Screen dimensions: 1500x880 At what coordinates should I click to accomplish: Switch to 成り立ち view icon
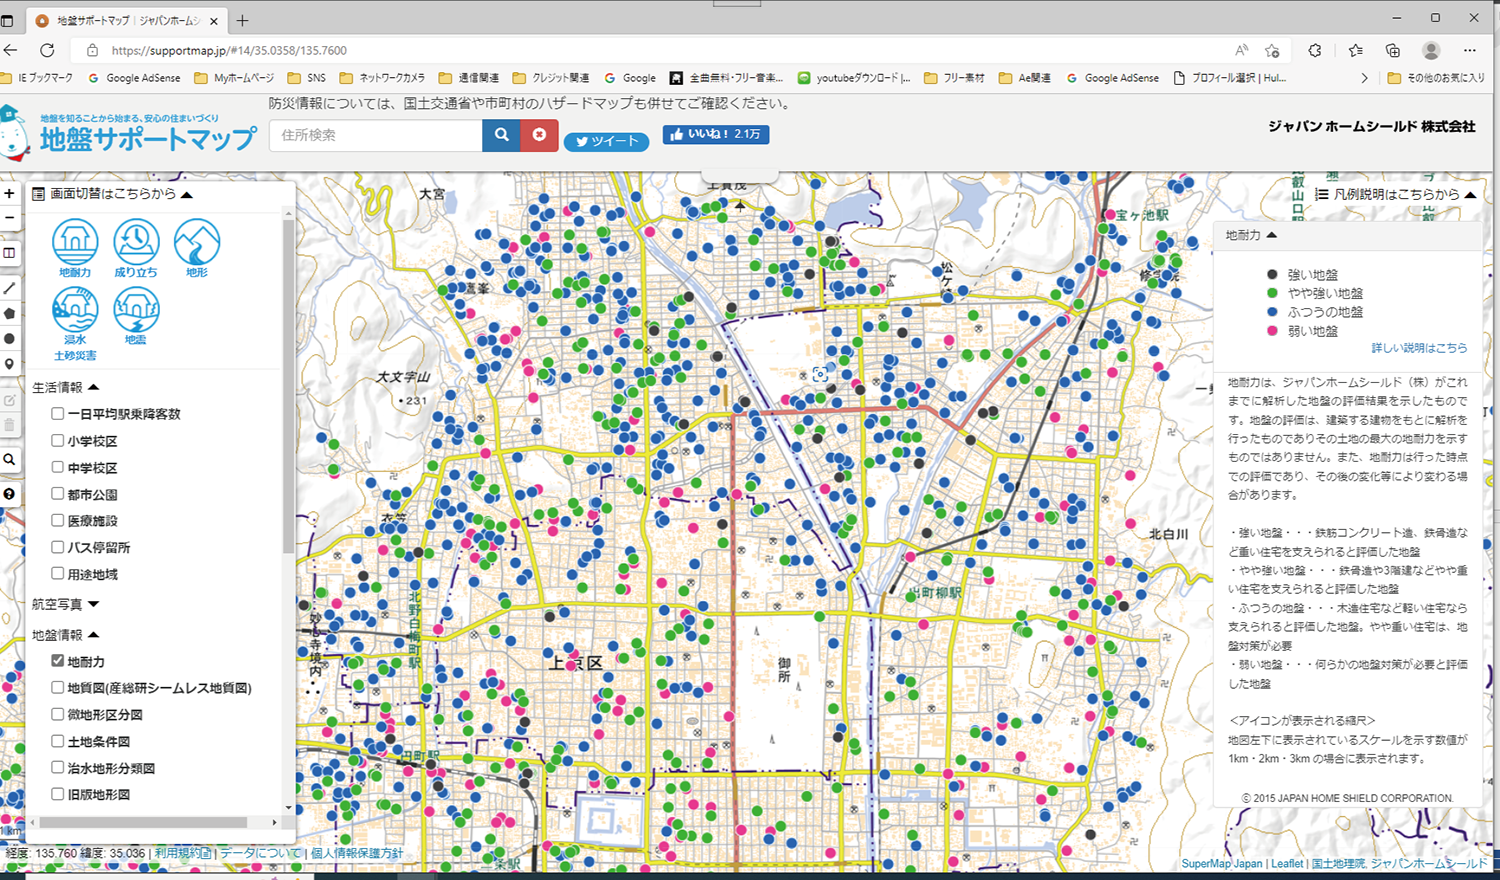tap(136, 248)
